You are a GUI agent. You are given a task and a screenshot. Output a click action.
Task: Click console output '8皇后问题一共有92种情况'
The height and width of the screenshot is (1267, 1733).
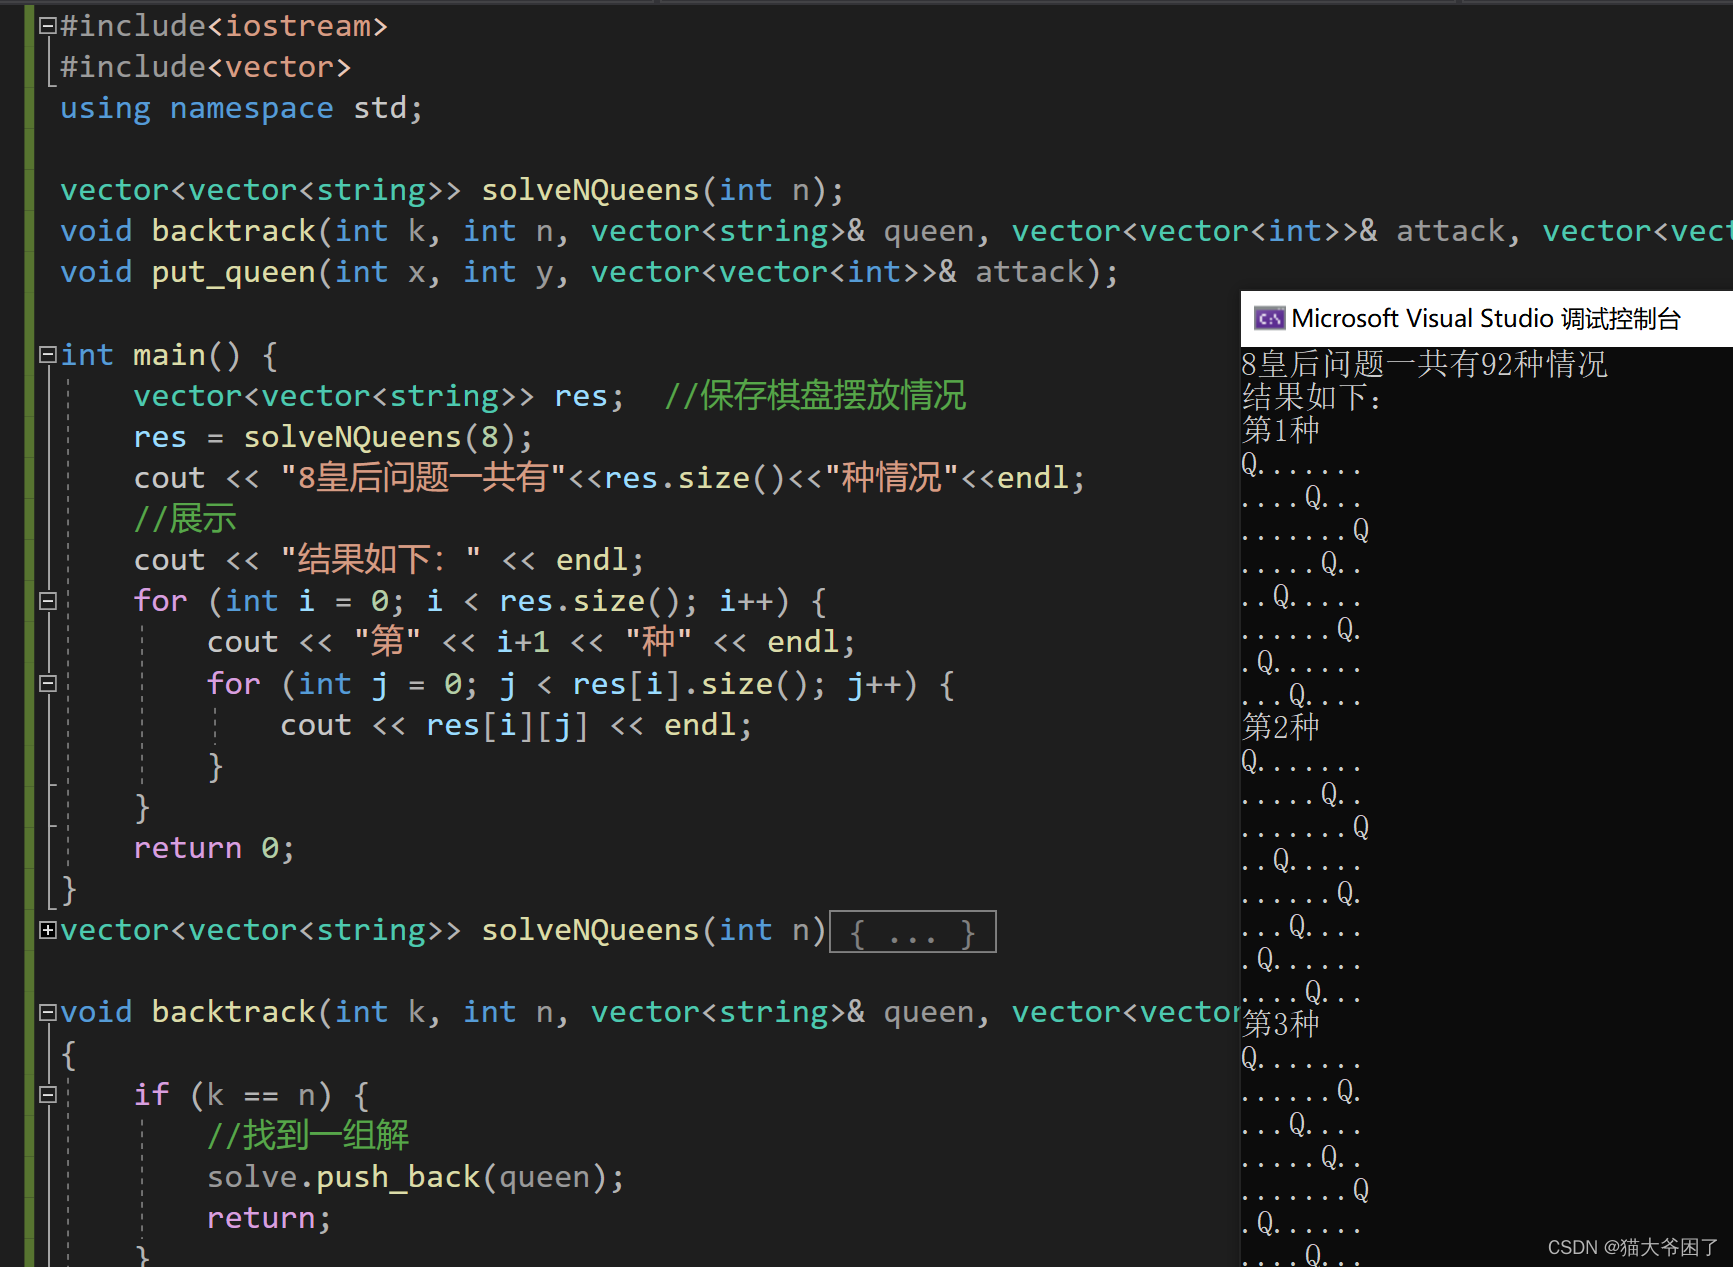click(x=1424, y=364)
